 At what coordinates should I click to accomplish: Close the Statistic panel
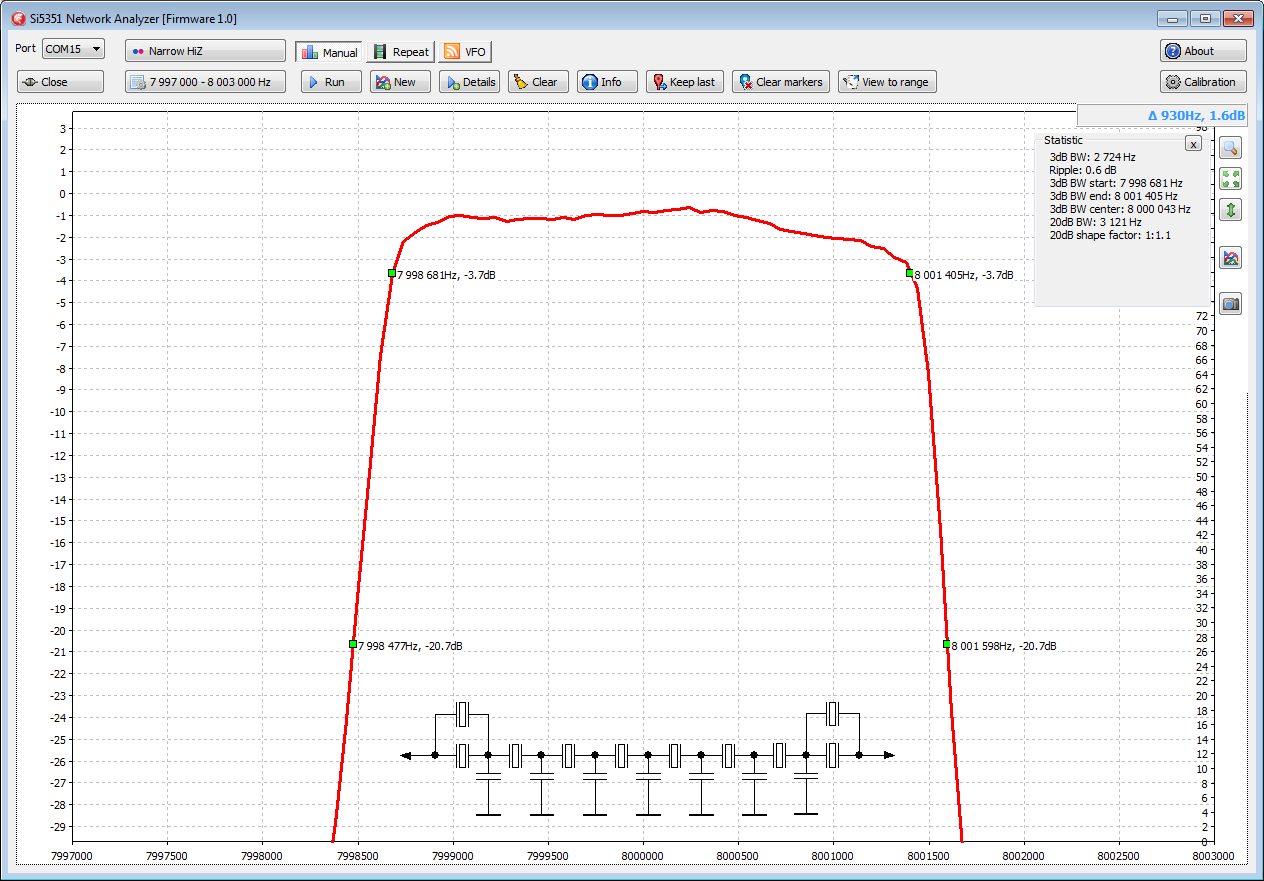pyautogui.click(x=1192, y=144)
